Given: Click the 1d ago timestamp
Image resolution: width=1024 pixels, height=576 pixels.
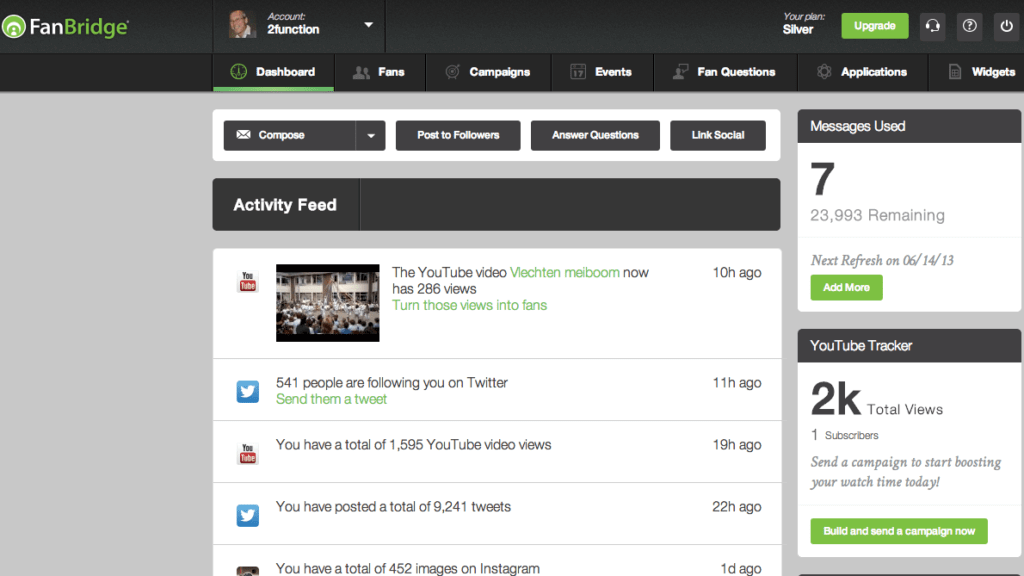Looking at the screenshot, I should click(741, 569).
